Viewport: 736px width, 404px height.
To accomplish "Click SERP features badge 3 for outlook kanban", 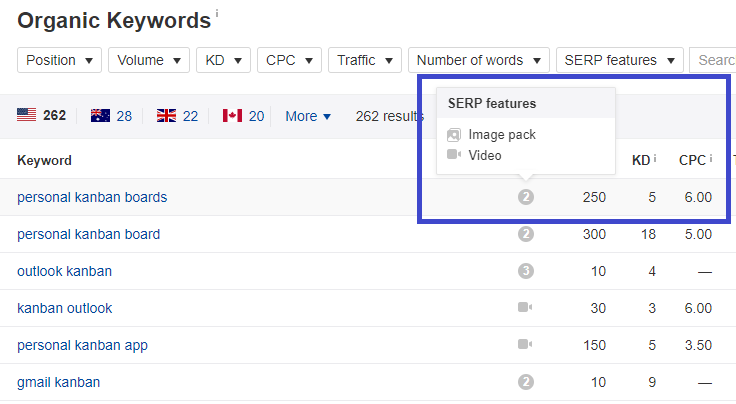I will [x=526, y=271].
